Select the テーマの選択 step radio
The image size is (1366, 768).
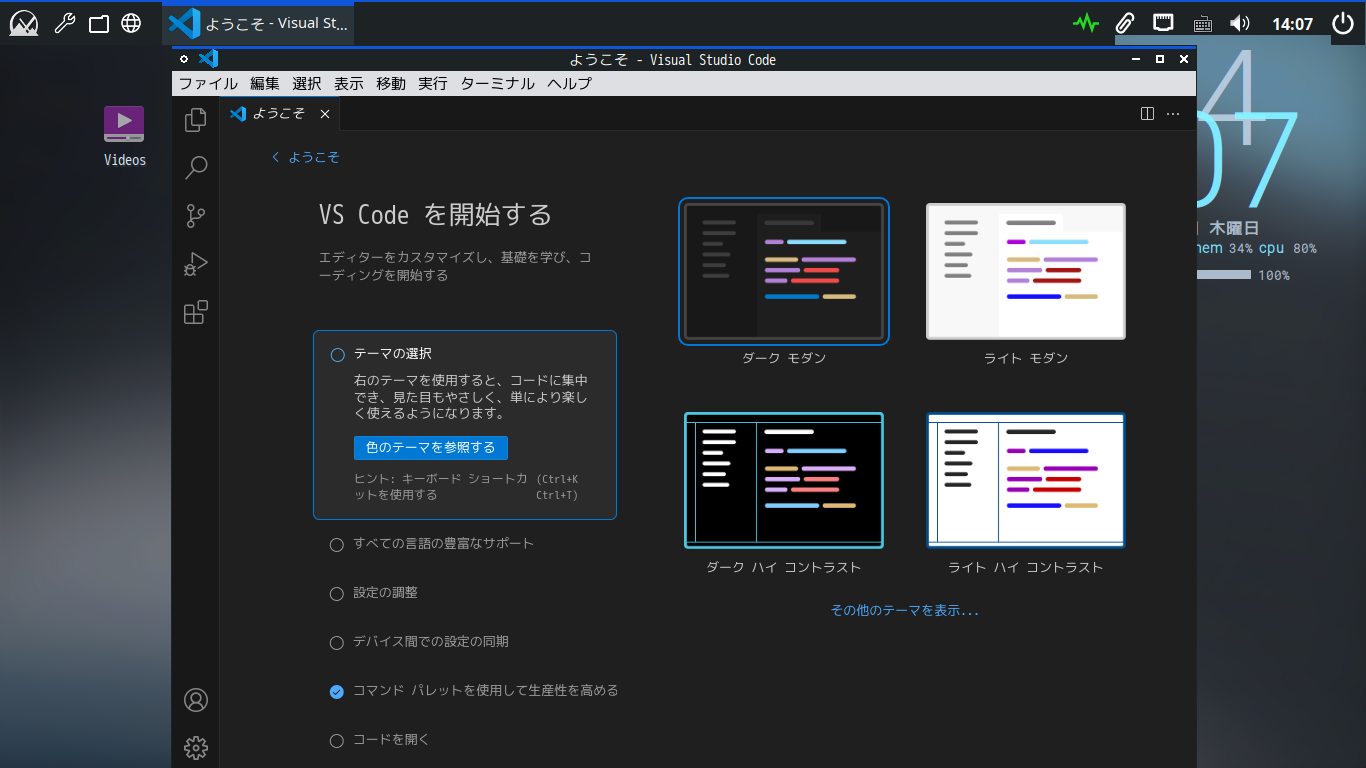point(337,354)
